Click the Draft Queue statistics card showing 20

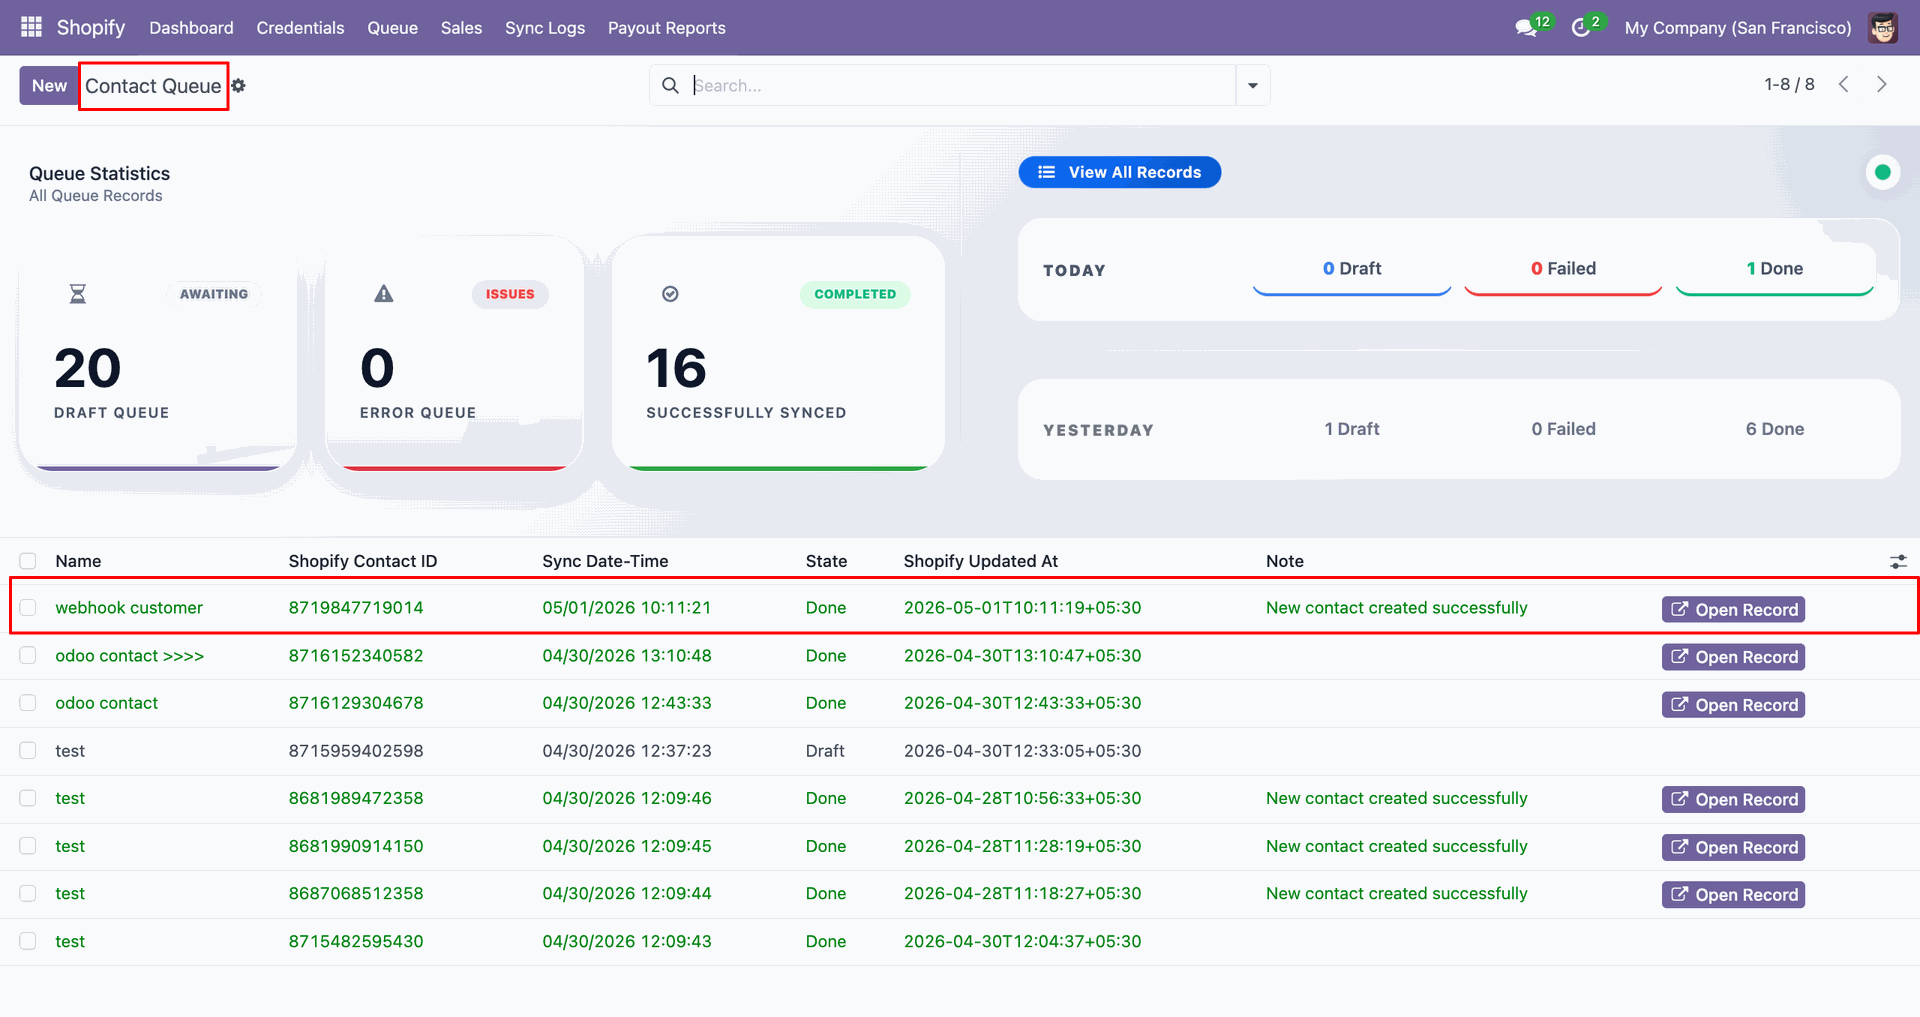pyautogui.click(x=158, y=353)
